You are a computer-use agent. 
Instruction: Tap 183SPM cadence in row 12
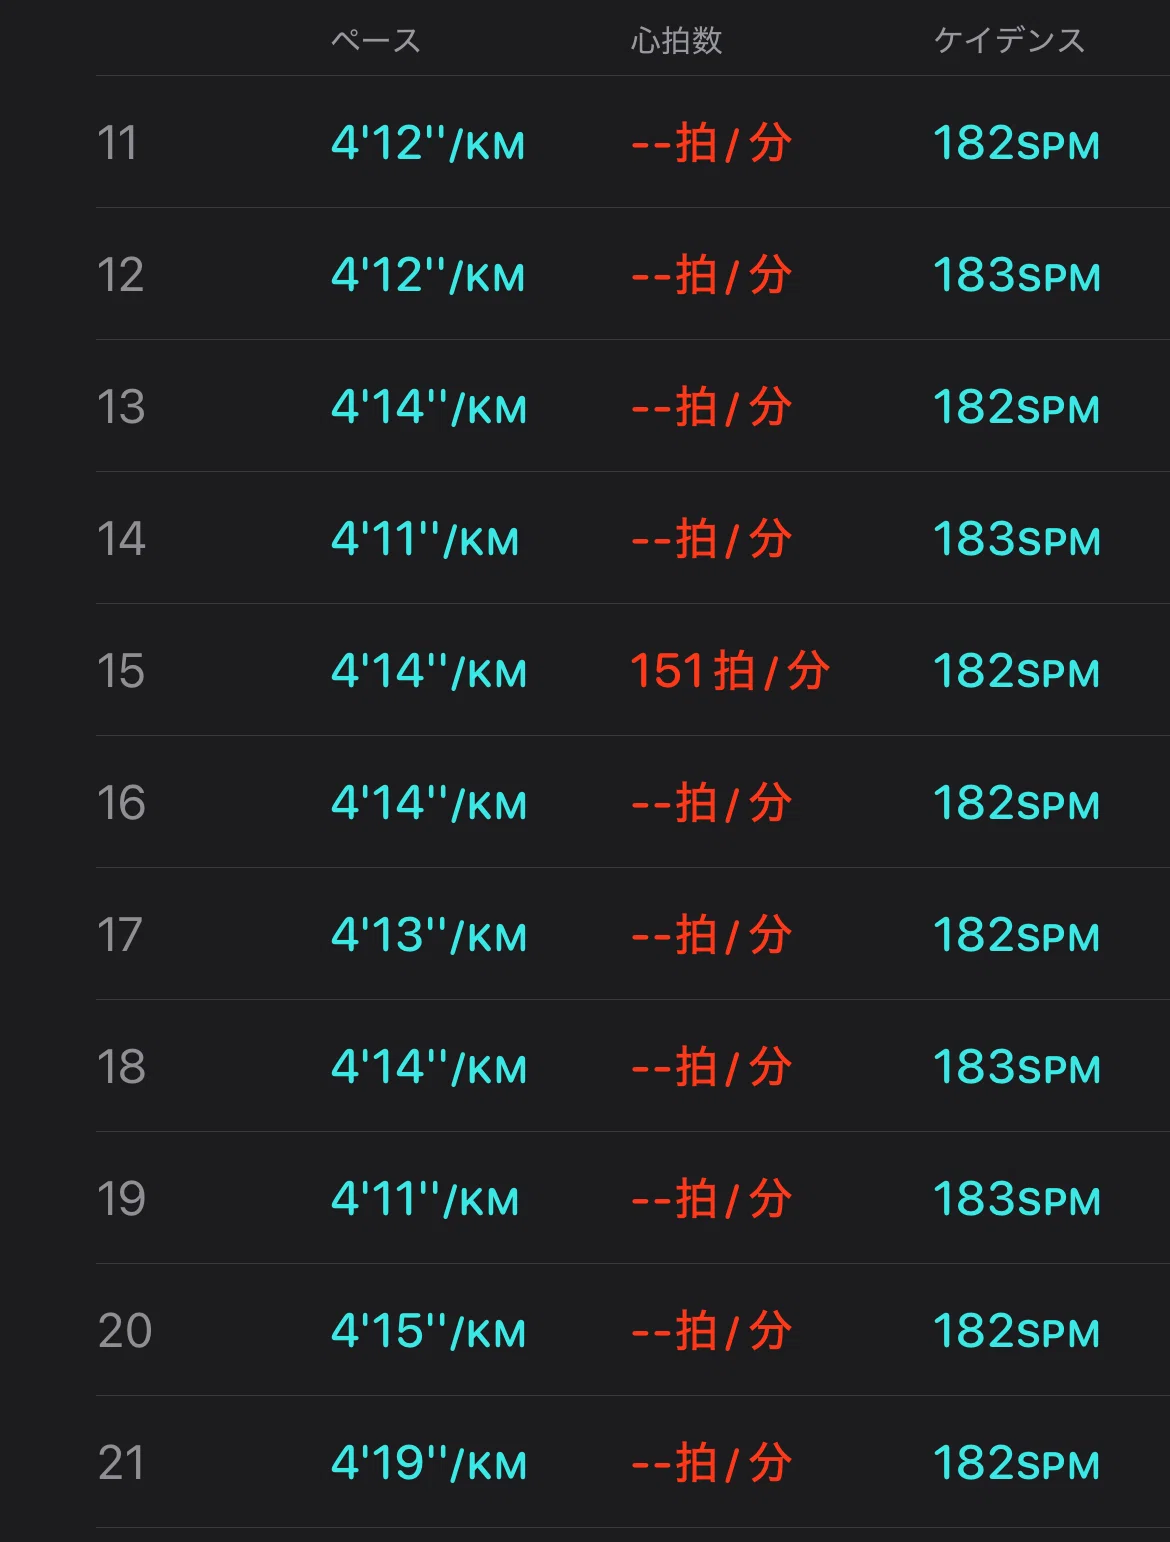pos(1017,275)
